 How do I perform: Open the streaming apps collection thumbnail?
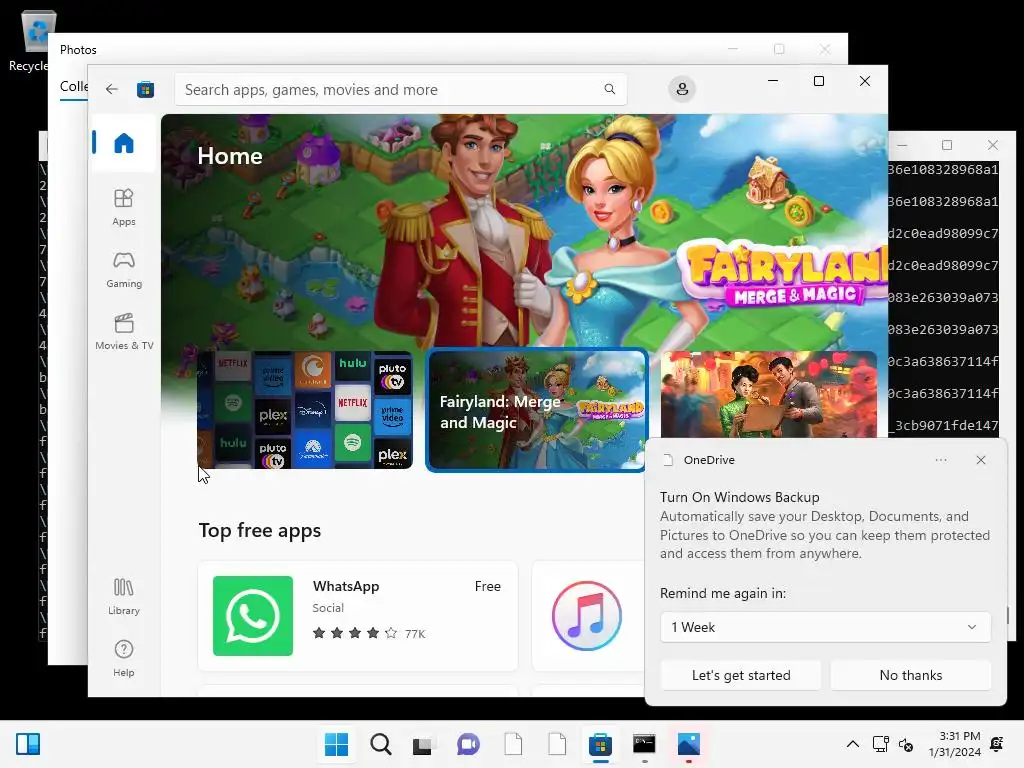[305, 410]
